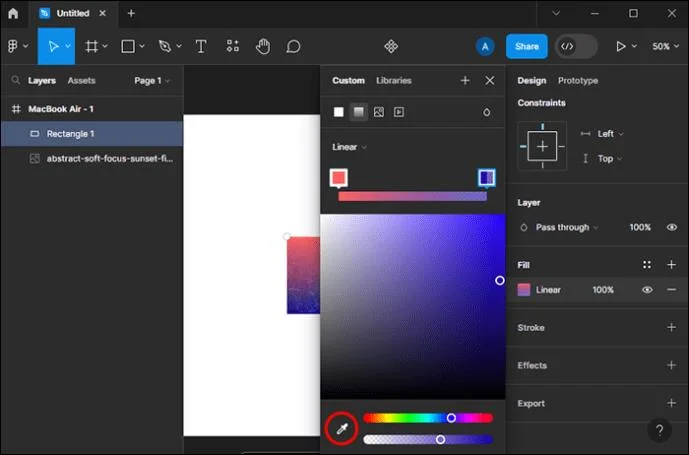
Task: Click the components icon in toolbar center
Action: coord(391,46)
